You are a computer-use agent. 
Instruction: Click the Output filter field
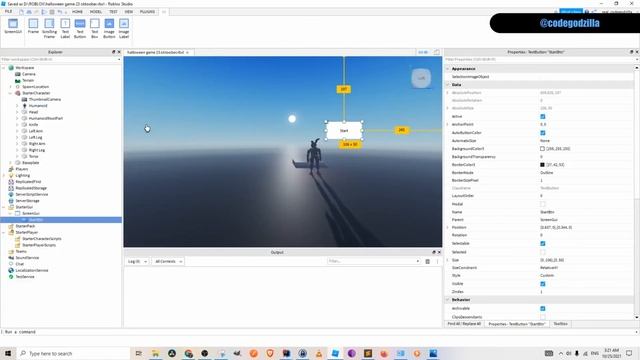pyautogui.click(x=373, y=261)
